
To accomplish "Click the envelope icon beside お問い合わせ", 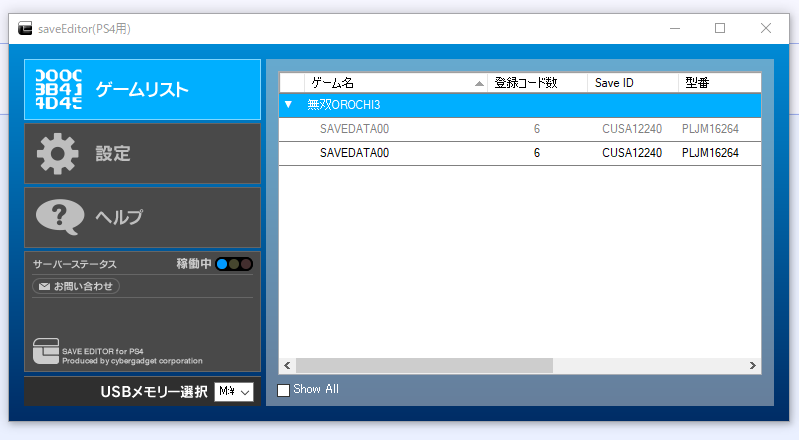I will [43, 287].
